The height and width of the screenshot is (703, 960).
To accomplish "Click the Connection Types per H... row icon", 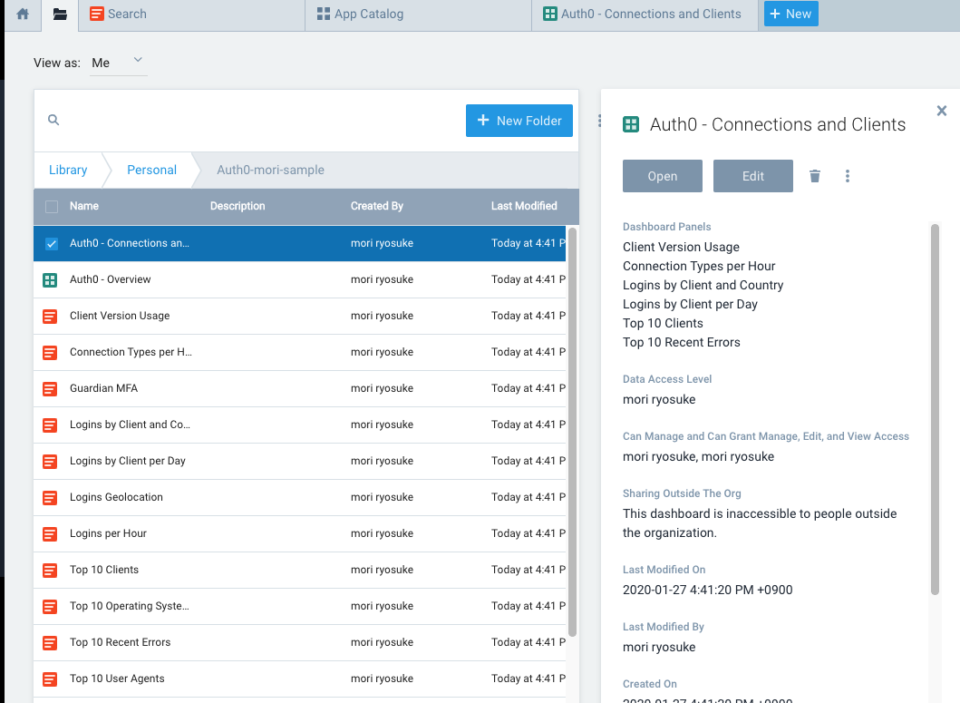I will [50, 353].
